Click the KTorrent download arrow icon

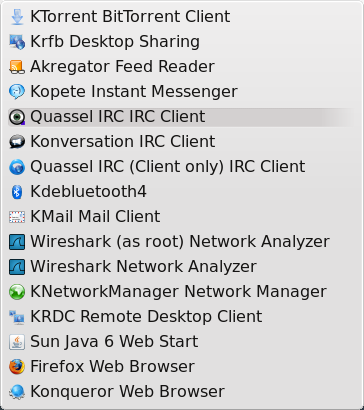[x=17, y=17]
